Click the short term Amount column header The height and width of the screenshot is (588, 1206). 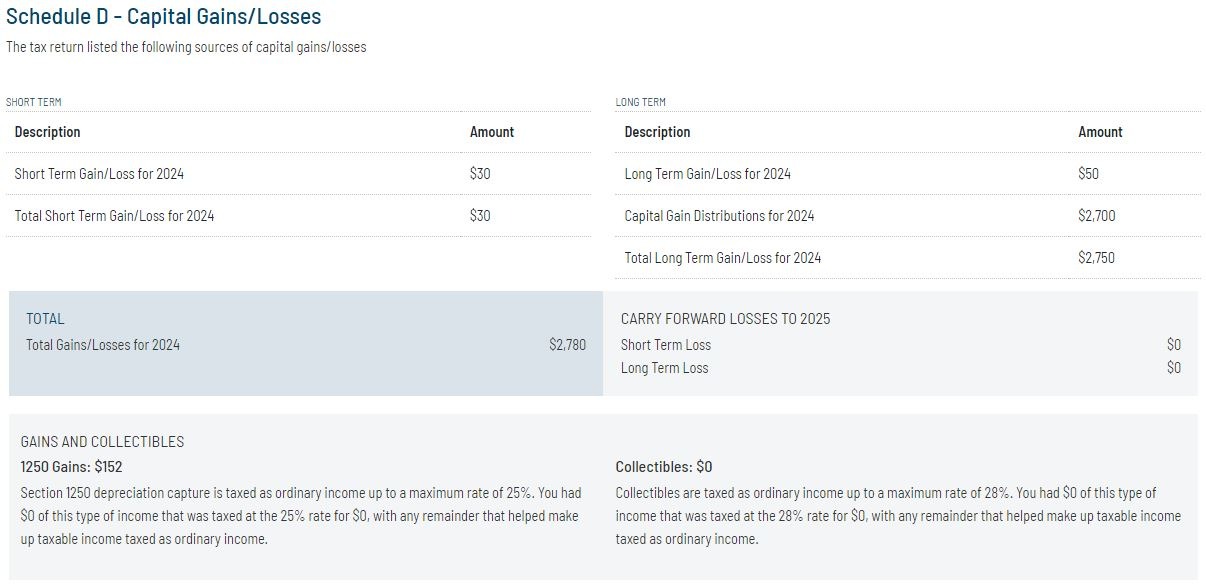(x=491, y=132)
